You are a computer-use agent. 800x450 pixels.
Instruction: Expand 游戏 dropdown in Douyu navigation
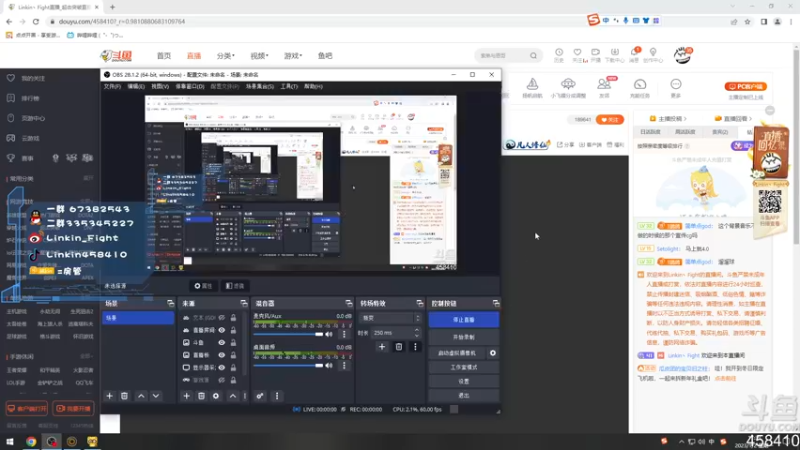(x=293, y=56)
